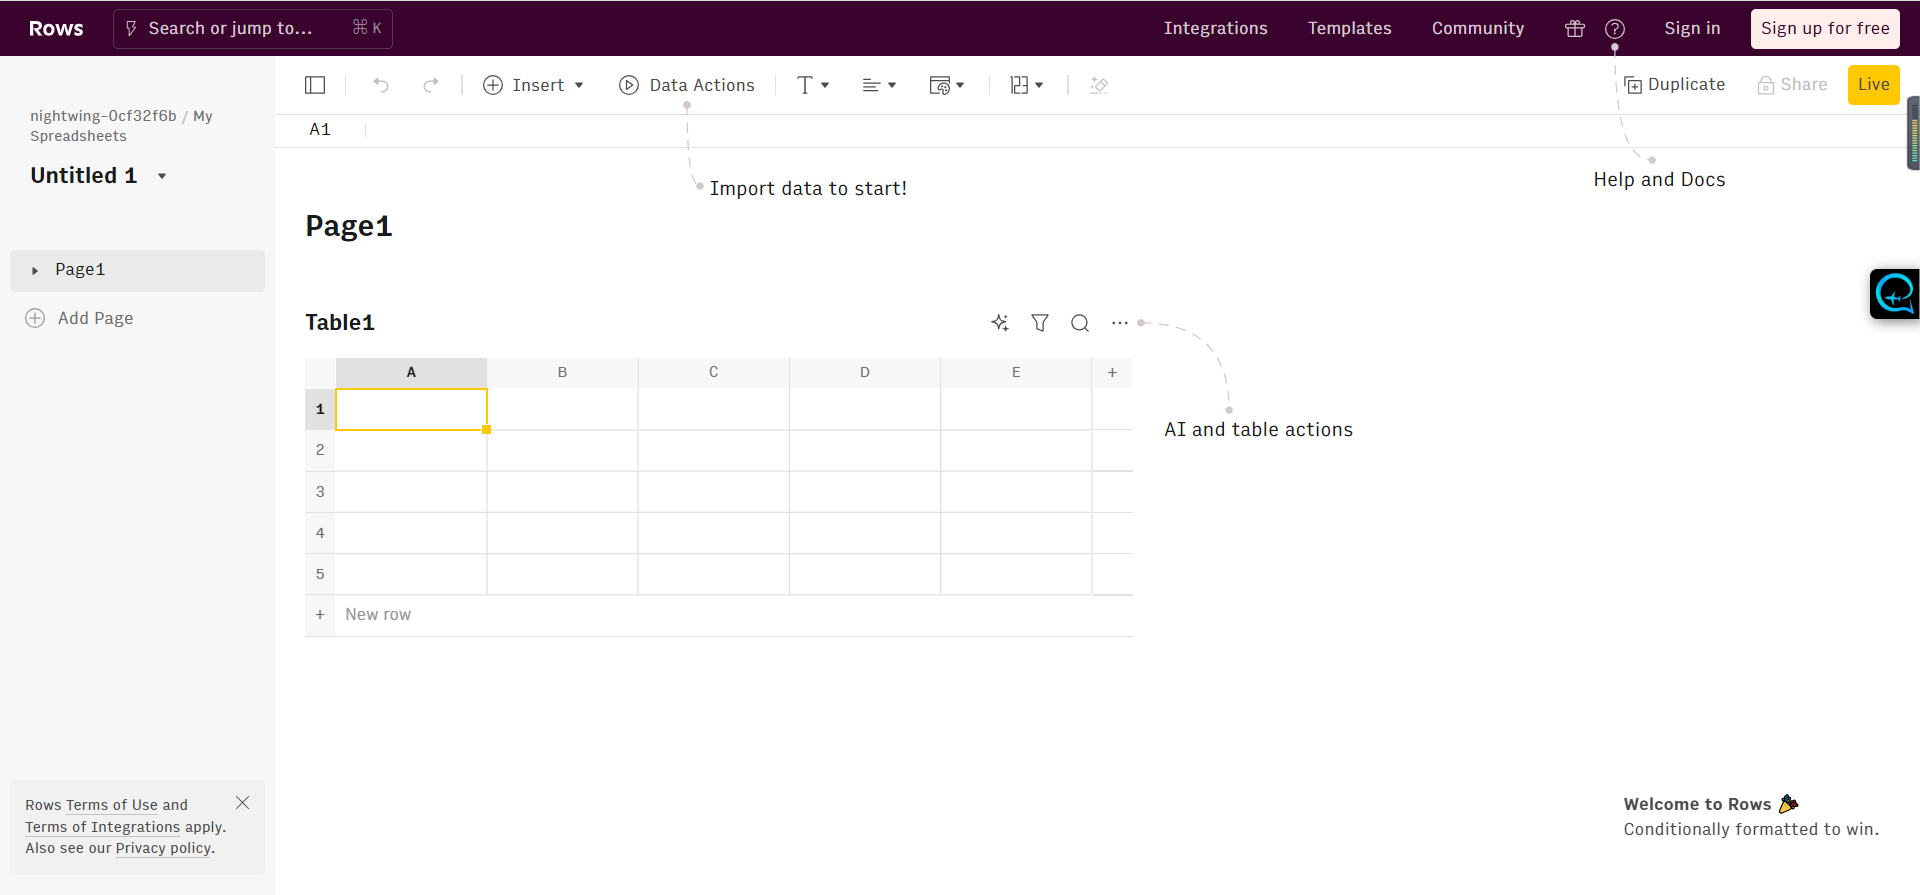
Task: Open the Untitled 1 spreadsheet dropdown
Action: click(162, 176)
